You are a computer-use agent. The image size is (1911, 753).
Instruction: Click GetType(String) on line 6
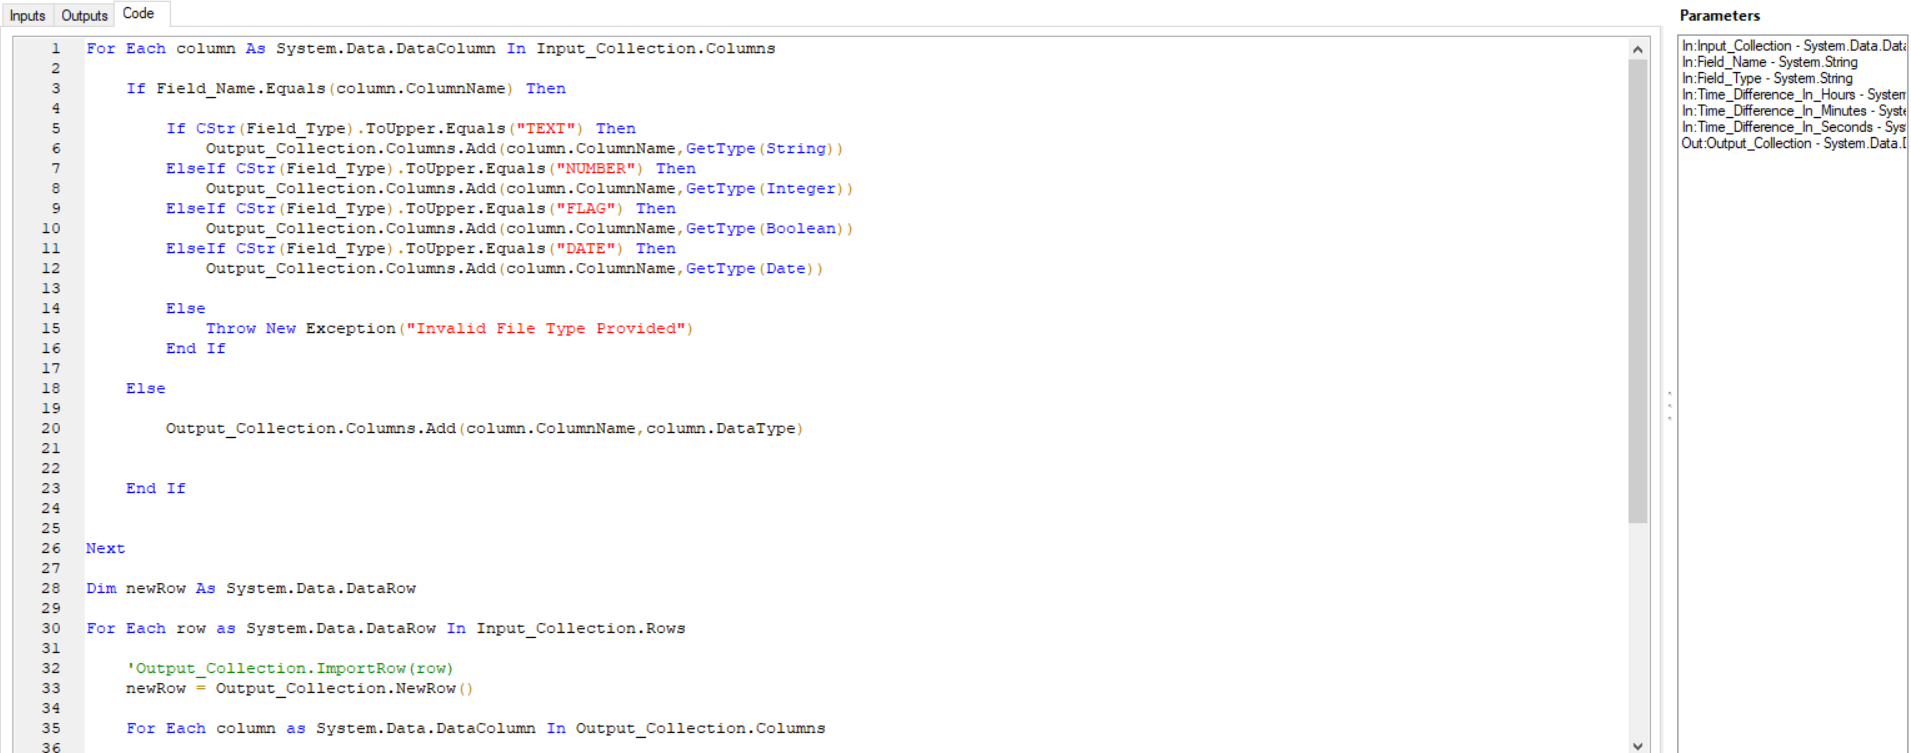pos(760,148)
